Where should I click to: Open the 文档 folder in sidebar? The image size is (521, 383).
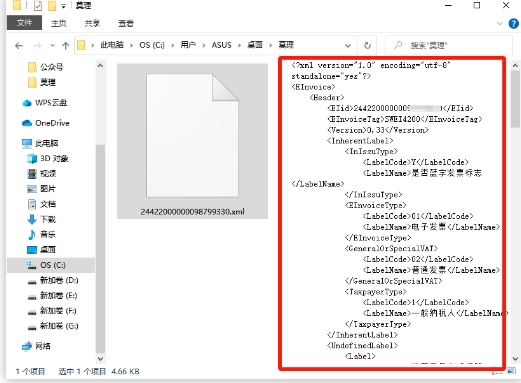[x=41, y=204]
